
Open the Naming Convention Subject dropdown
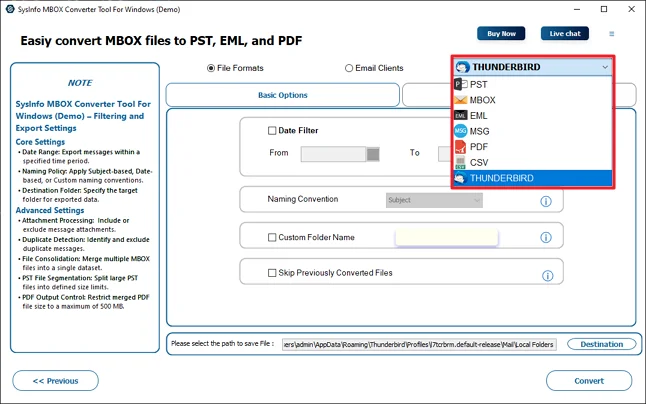click(x=434, y=200)
